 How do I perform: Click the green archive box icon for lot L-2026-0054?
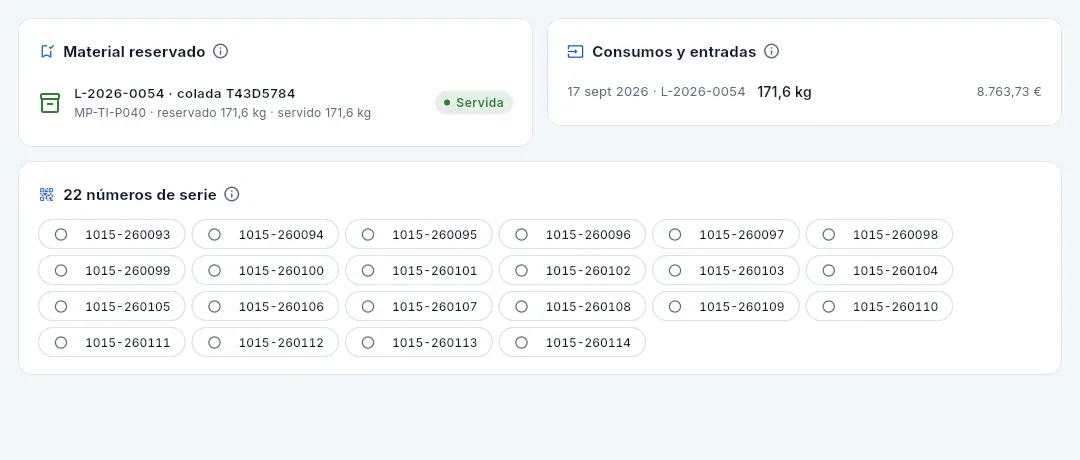pyautogui.click(x=50, y=103)
